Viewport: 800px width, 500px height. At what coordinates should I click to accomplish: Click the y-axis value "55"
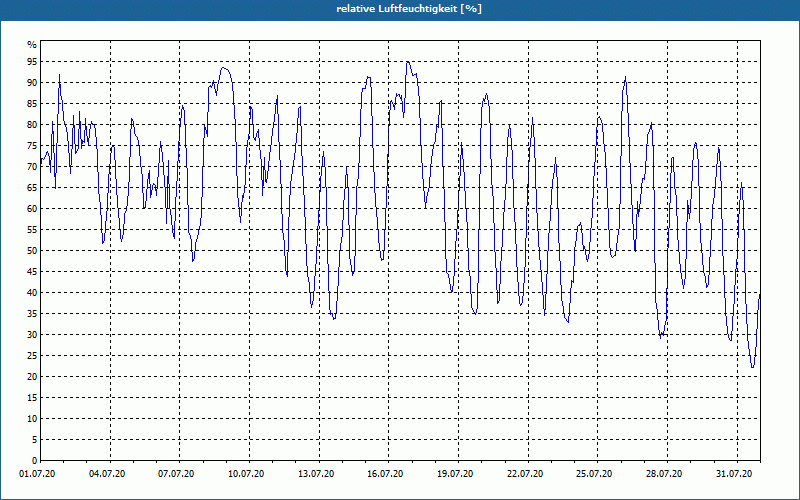point(32,230)
